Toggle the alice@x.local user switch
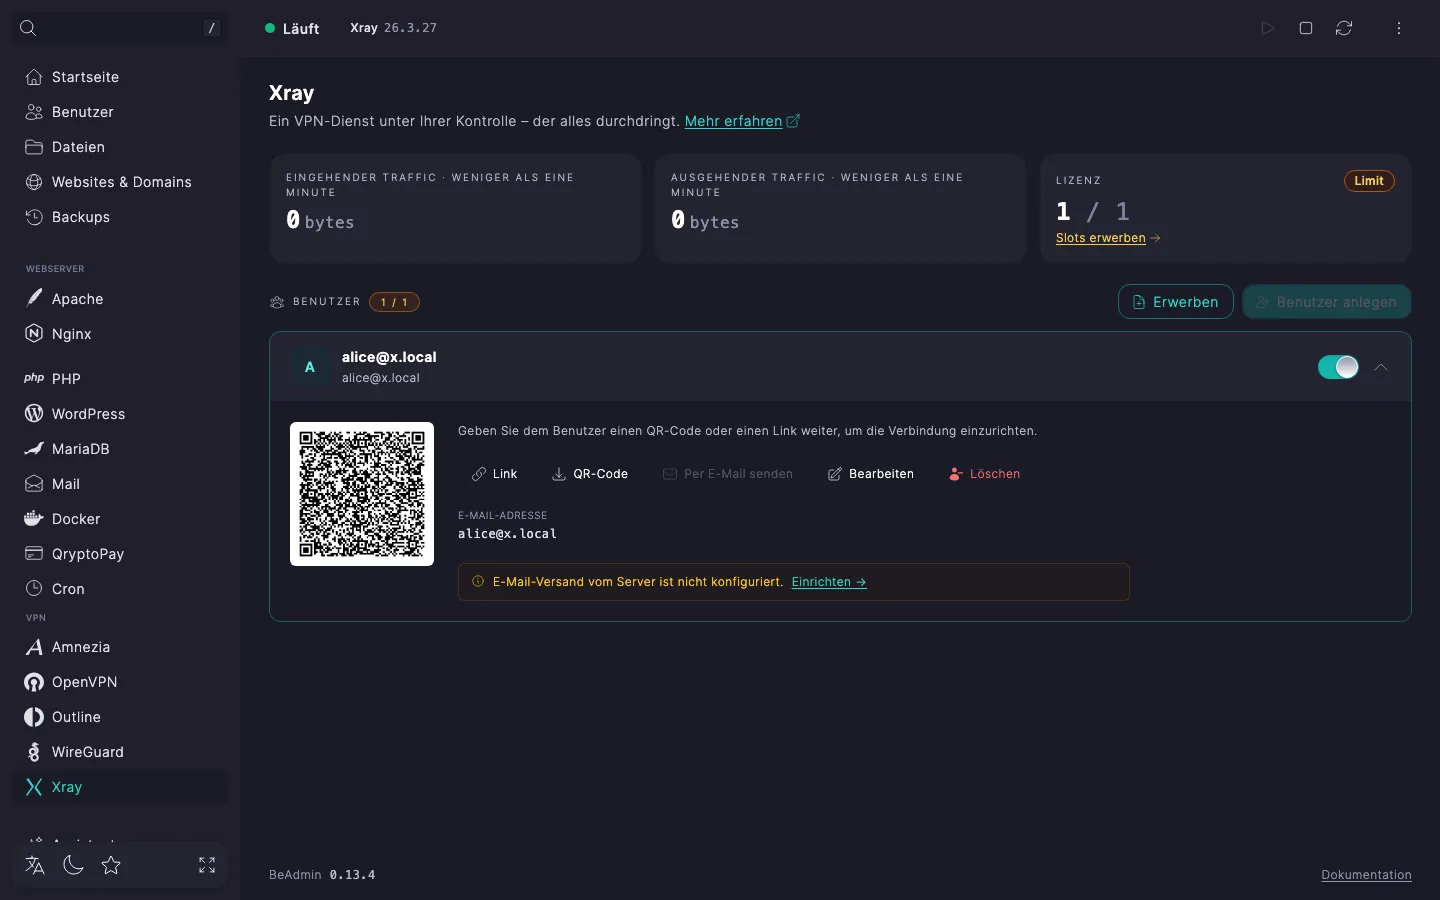1440x900 pixels. click(x=1338, y=367)
